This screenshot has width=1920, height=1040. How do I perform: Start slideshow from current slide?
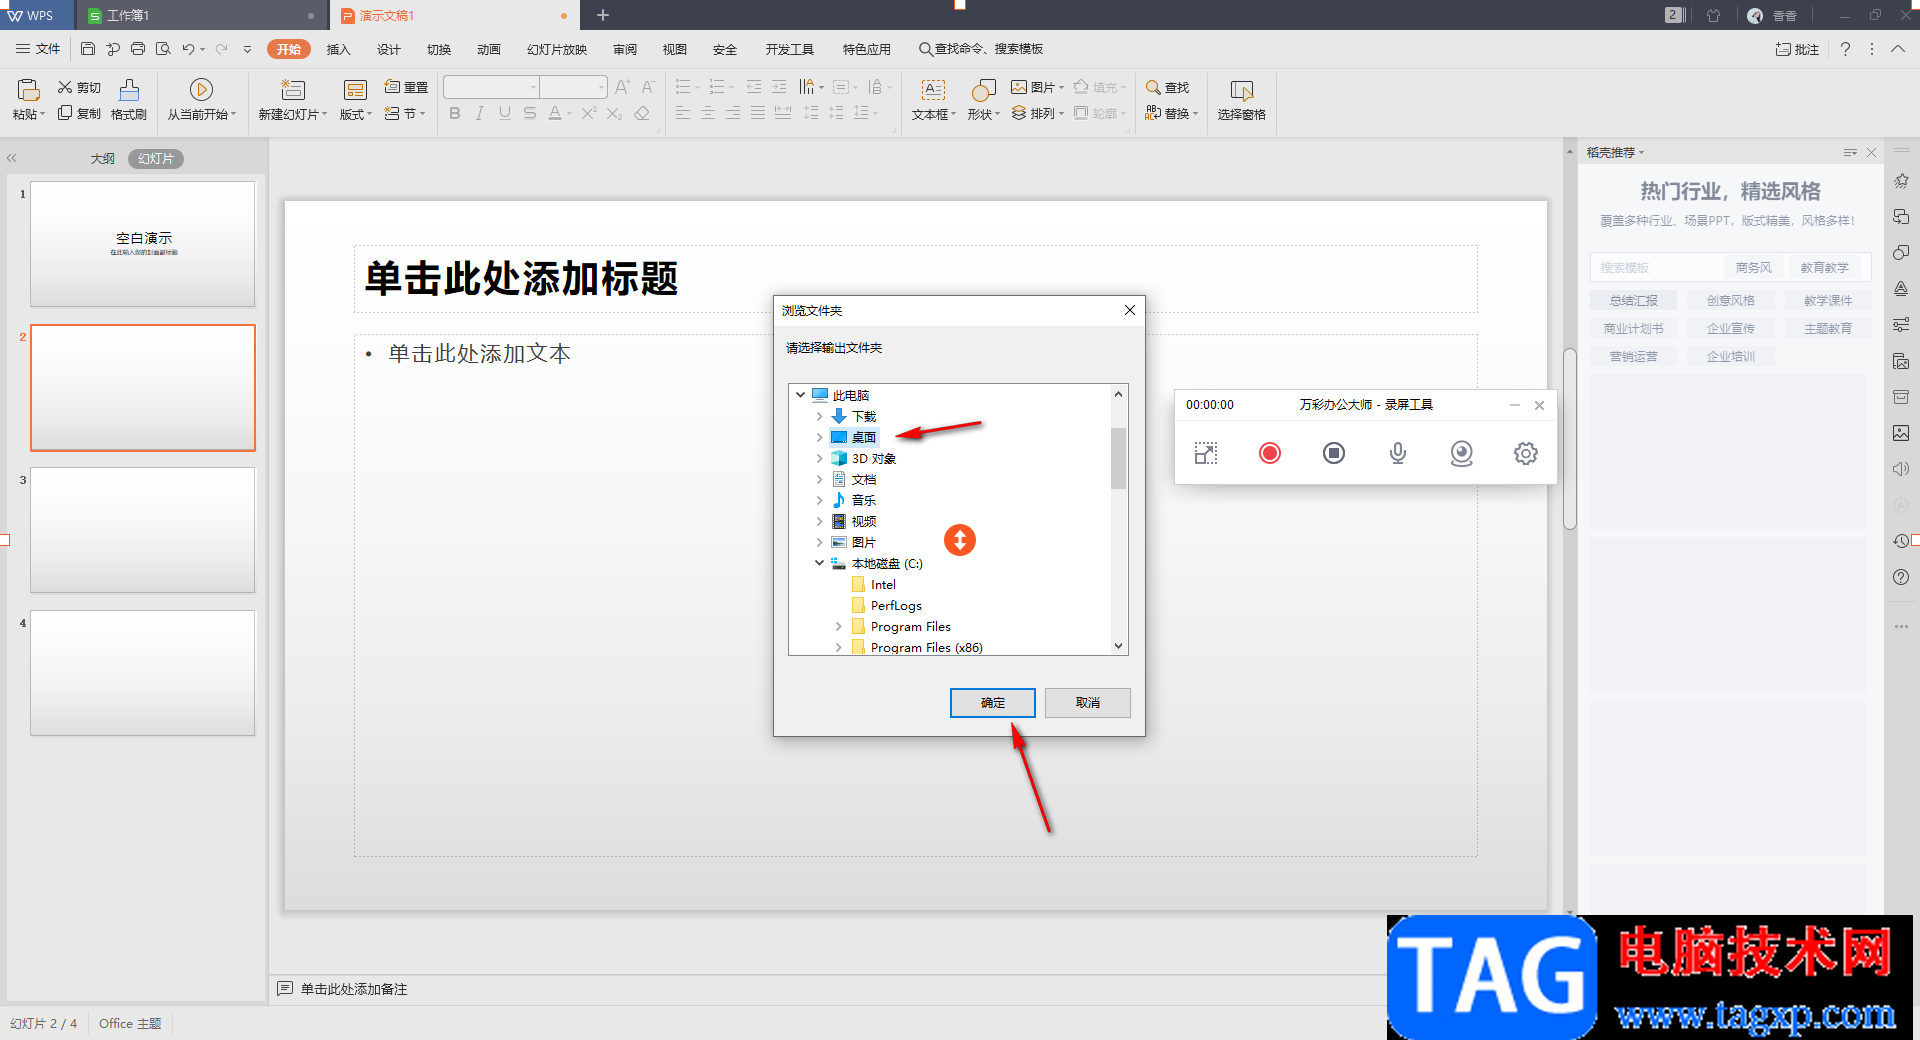(x=201, y=100)
